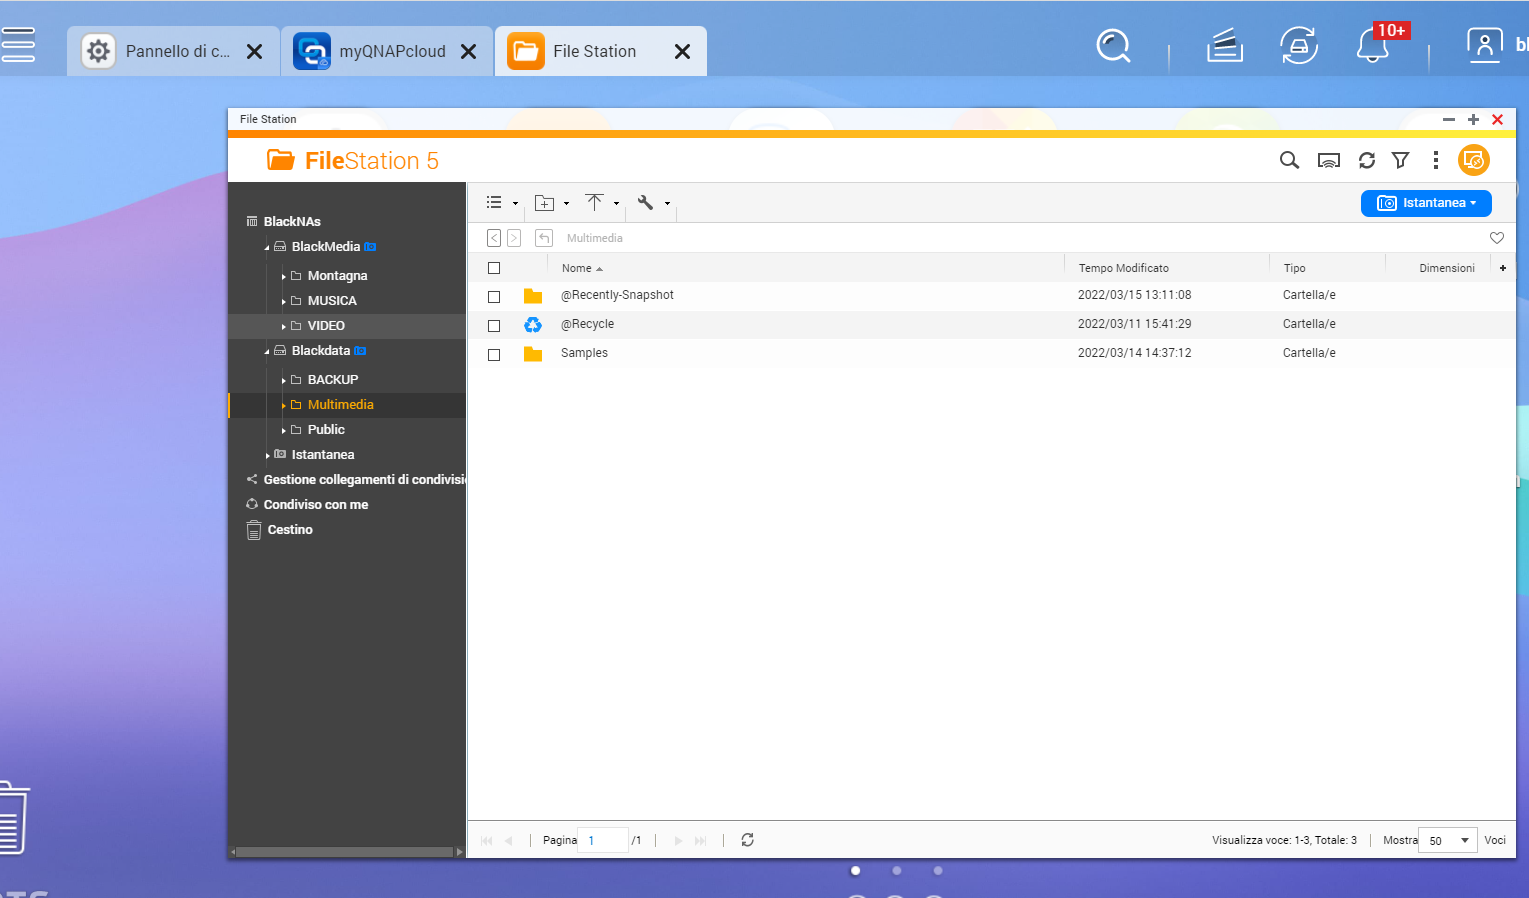Open the Istantanea snapshot dropdown button
The height and width of the screenshot is (898, 1529).
[x=1426, y=203]
